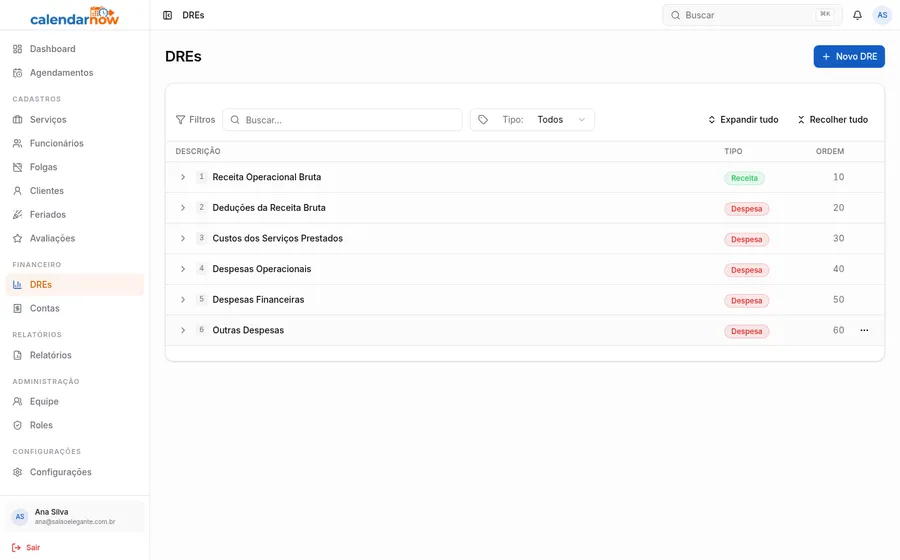
Task: Click the table Buscar search field
Action: pos(342,119)
